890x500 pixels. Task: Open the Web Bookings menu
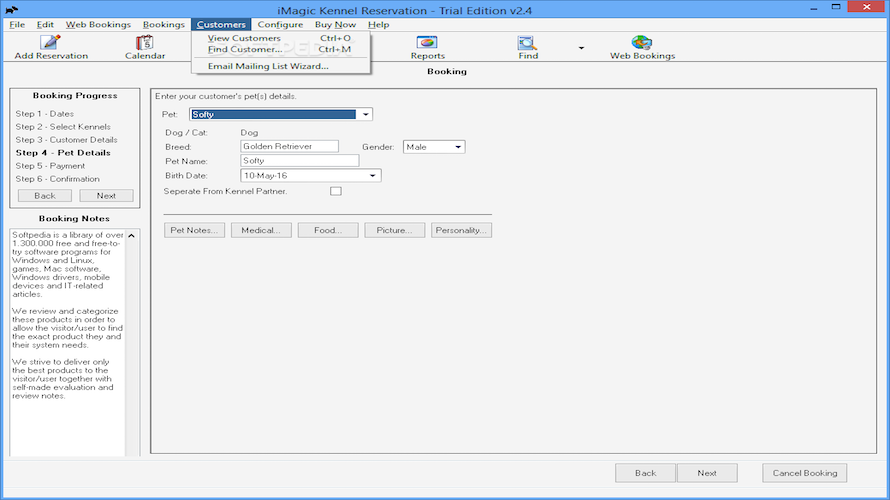pyautogui.click(x=98, y=24)
